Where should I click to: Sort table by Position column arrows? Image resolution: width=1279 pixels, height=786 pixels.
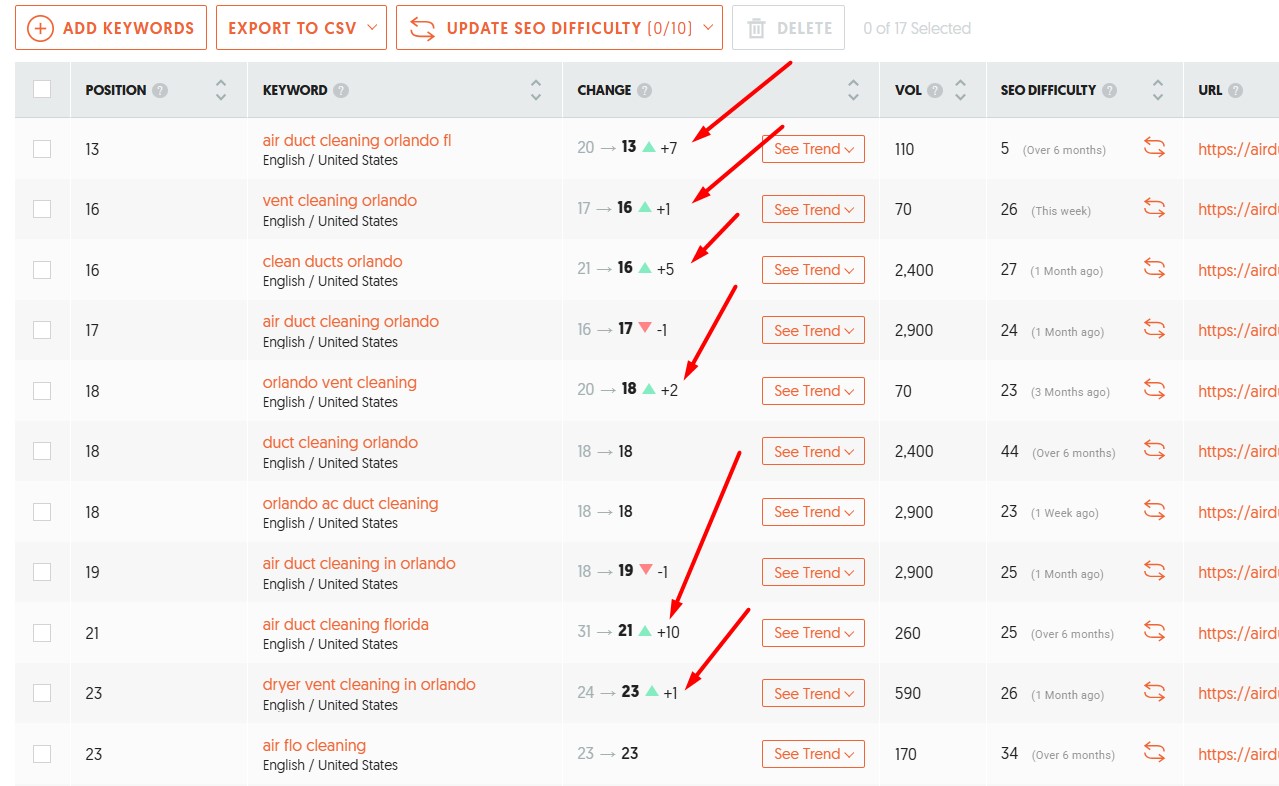(x=221, y=90)
